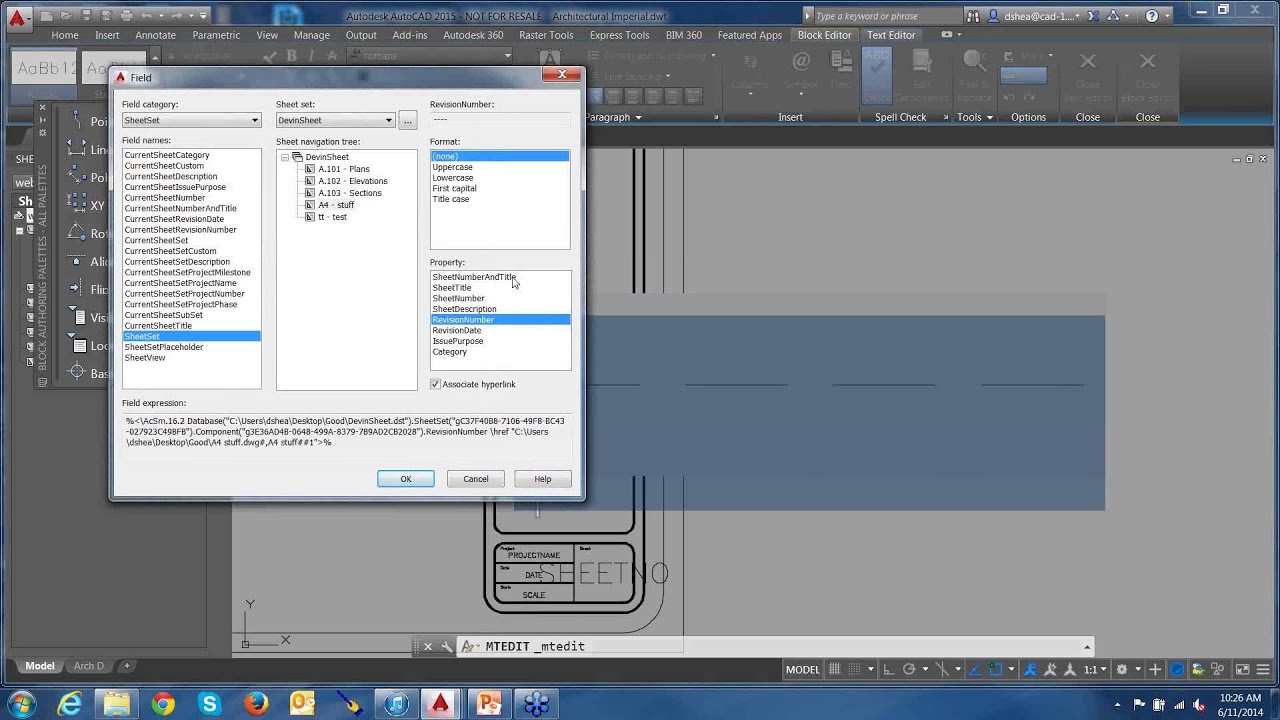
Task: Click the Plot printer icon in Quick Access
Action: [127, 15]
